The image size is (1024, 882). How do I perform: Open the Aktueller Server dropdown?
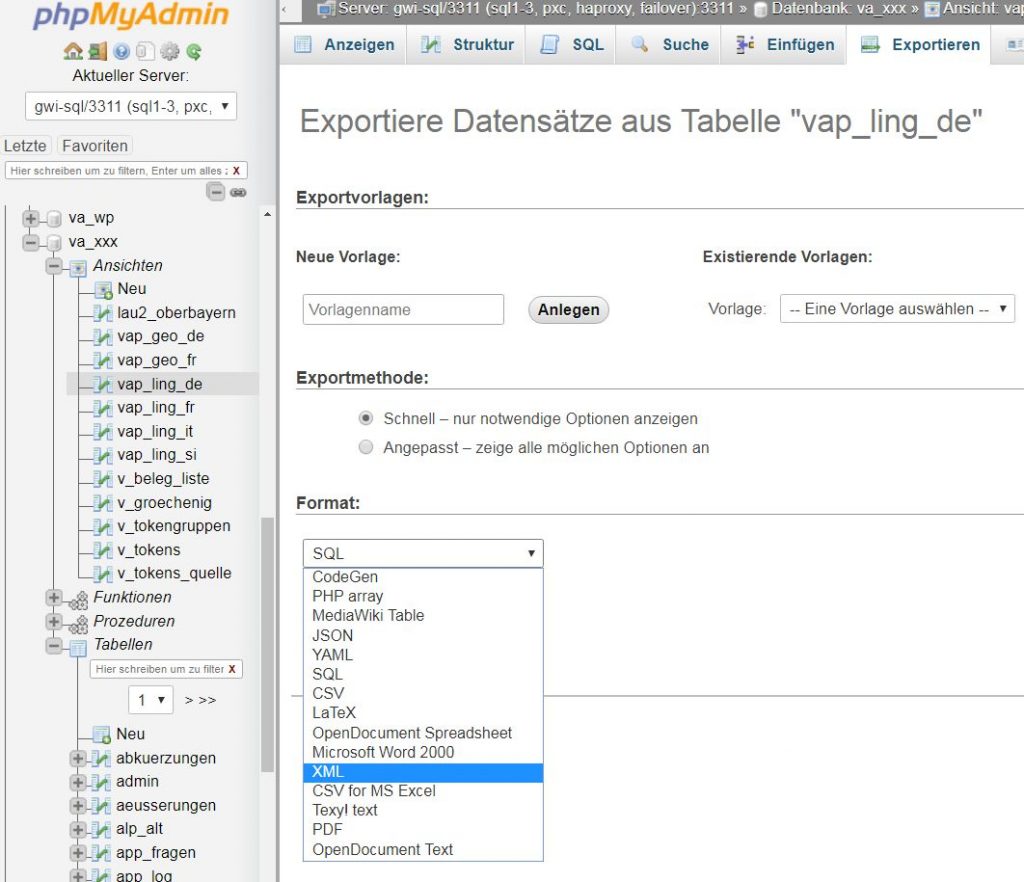coord(130,106)
